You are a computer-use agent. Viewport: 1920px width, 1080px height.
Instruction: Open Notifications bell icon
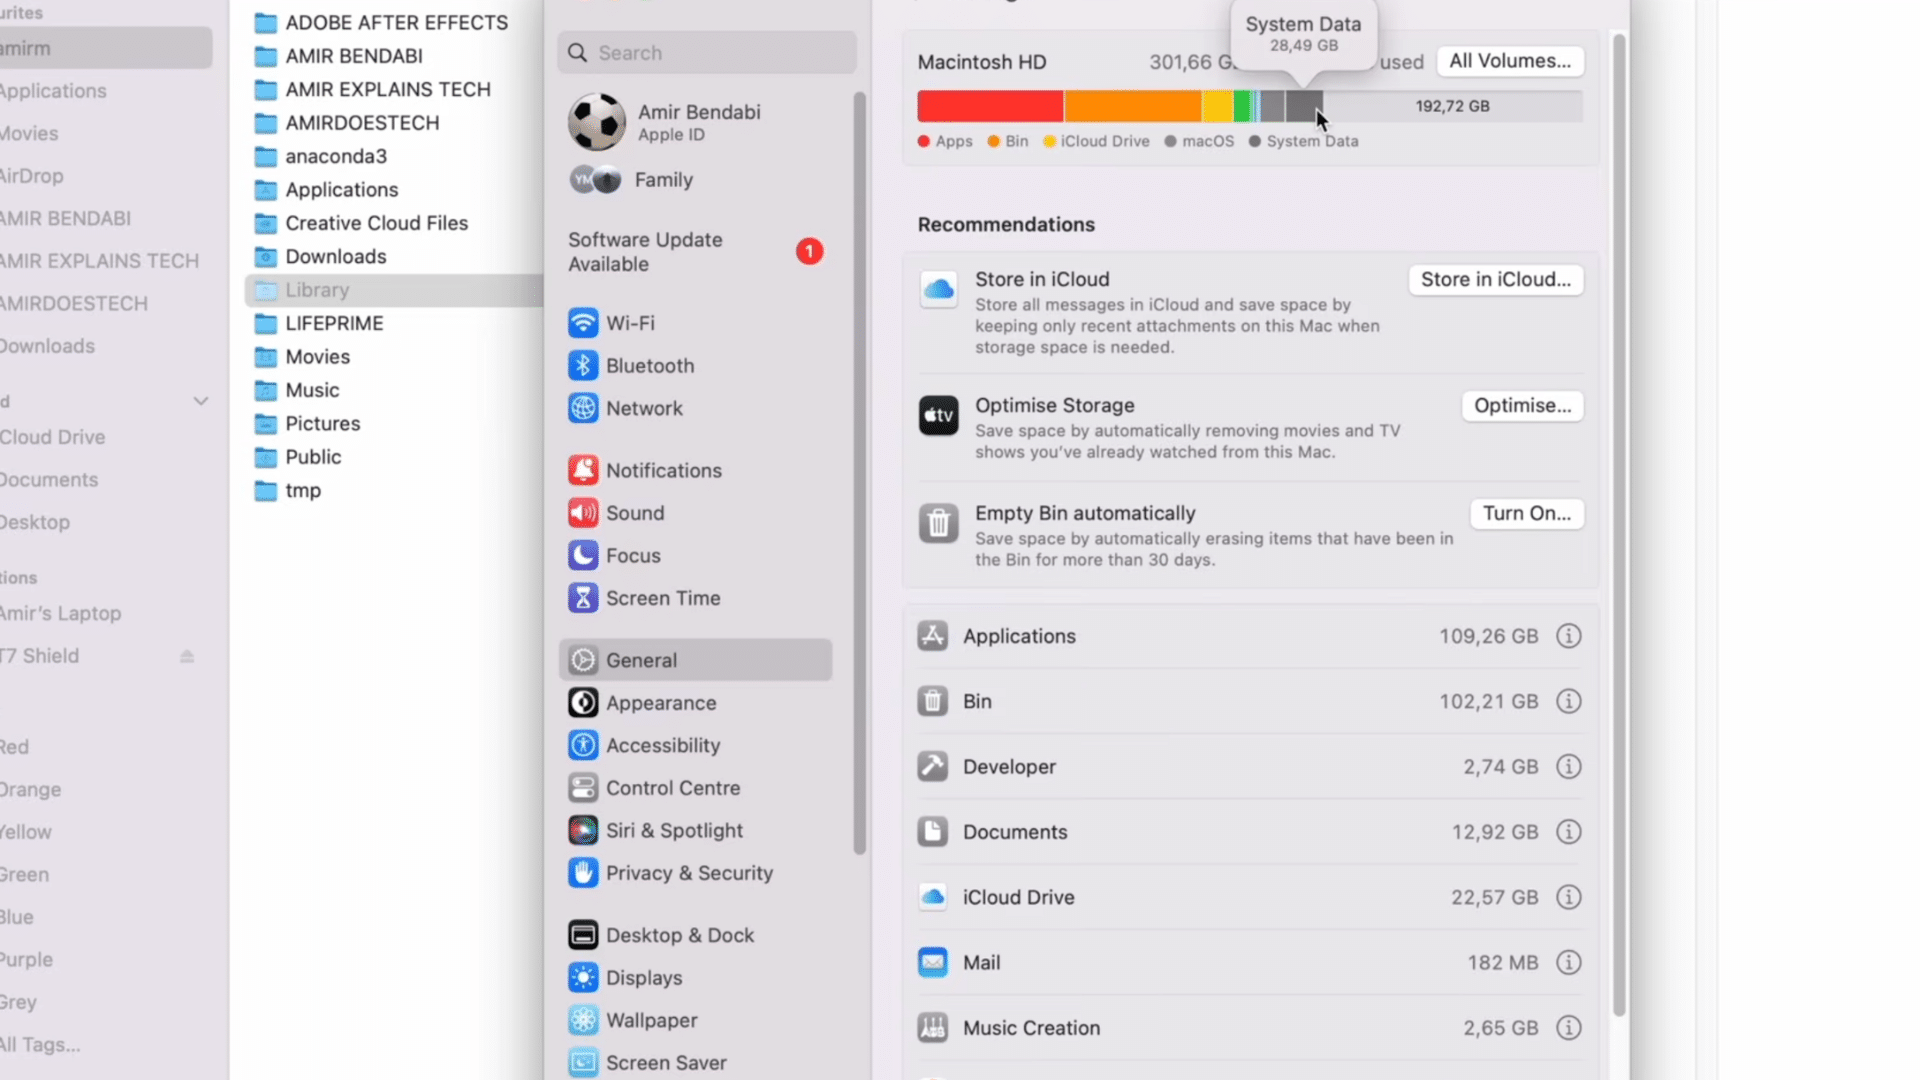(x=583, y=470)
